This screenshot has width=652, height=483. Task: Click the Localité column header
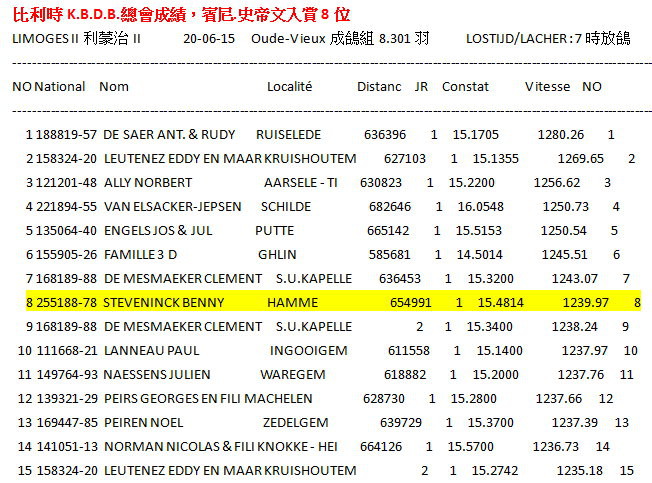click(x=289, y=87)
